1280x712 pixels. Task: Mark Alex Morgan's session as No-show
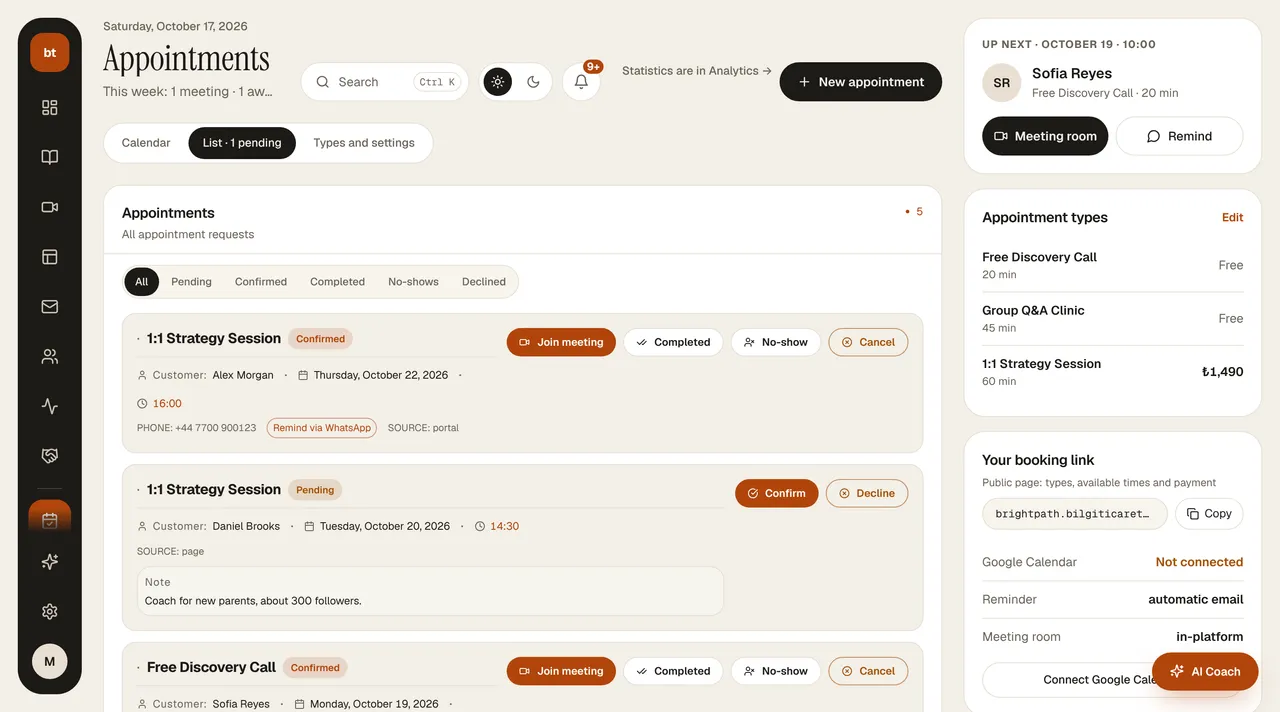(776, 342)
